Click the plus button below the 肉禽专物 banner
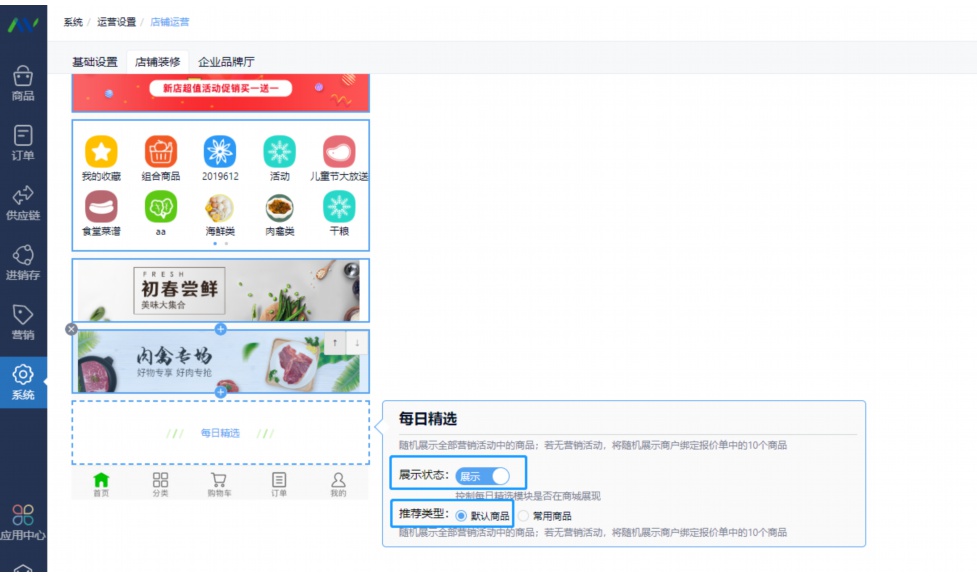Viewport: 977px width, 577px height. coord(219,393)
